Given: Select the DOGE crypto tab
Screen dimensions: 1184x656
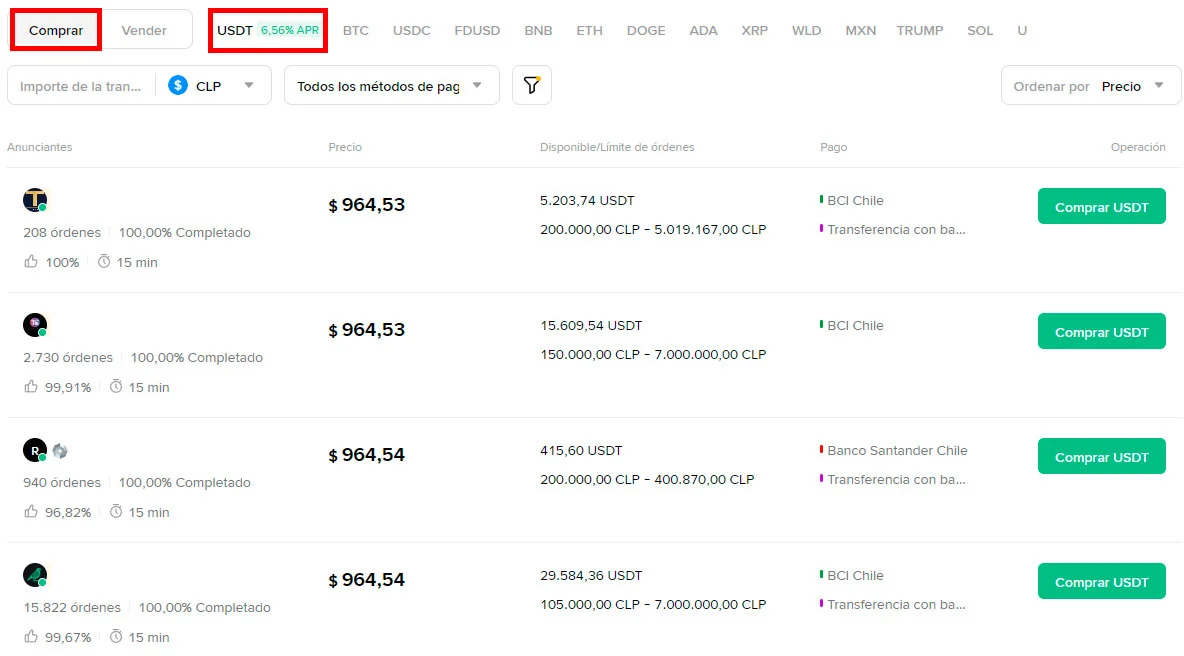Looking at the screenshot, I should (646, 30).
